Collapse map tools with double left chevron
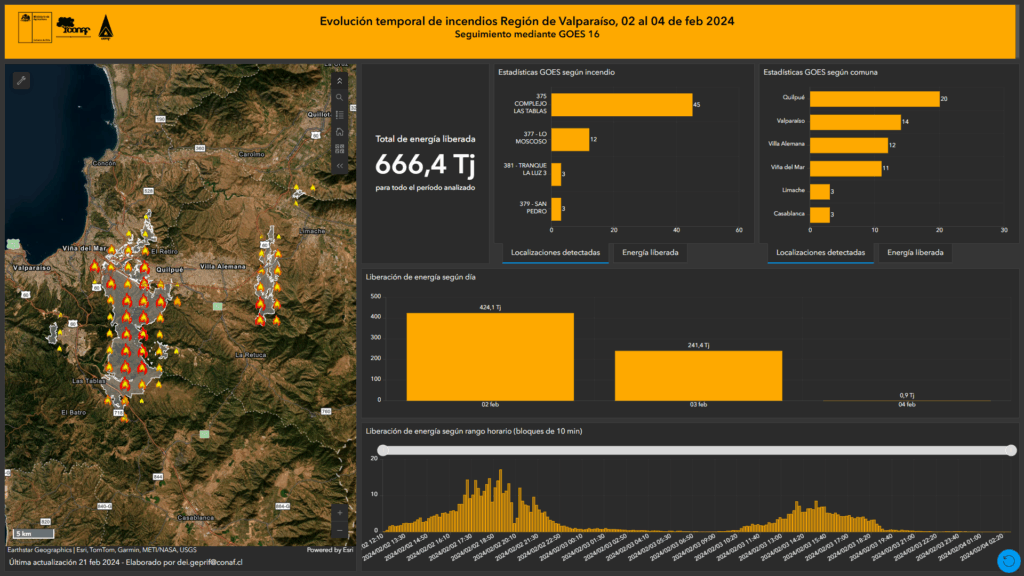 click(340, 166)
